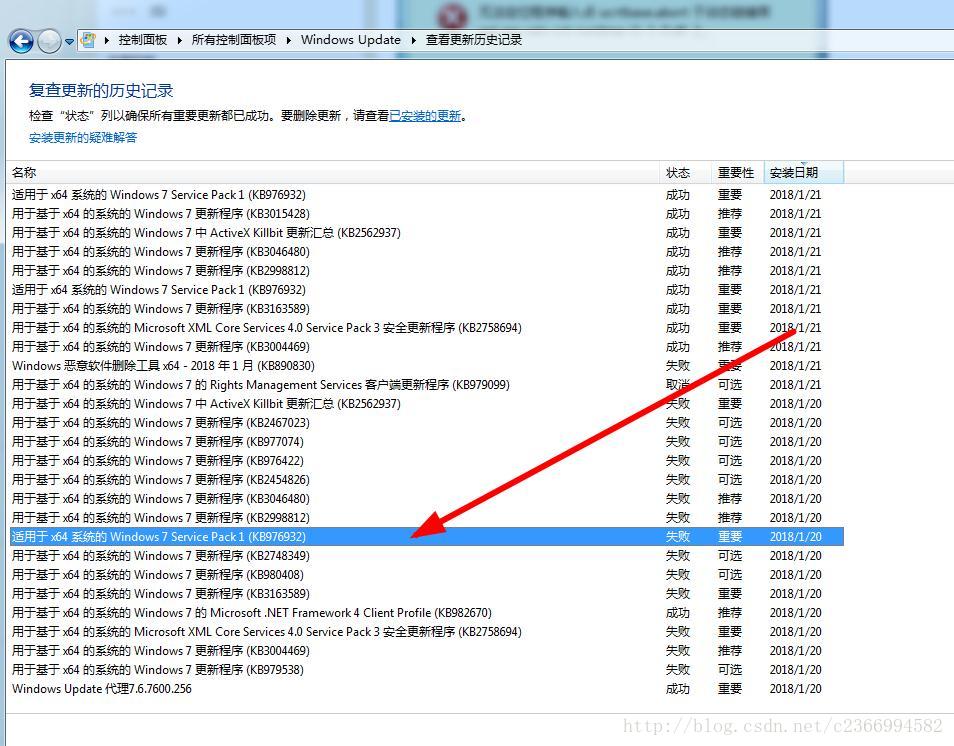
Task: Select .NET Framework 4 Client Profile KB982670 row
Action: click(425, 613)
